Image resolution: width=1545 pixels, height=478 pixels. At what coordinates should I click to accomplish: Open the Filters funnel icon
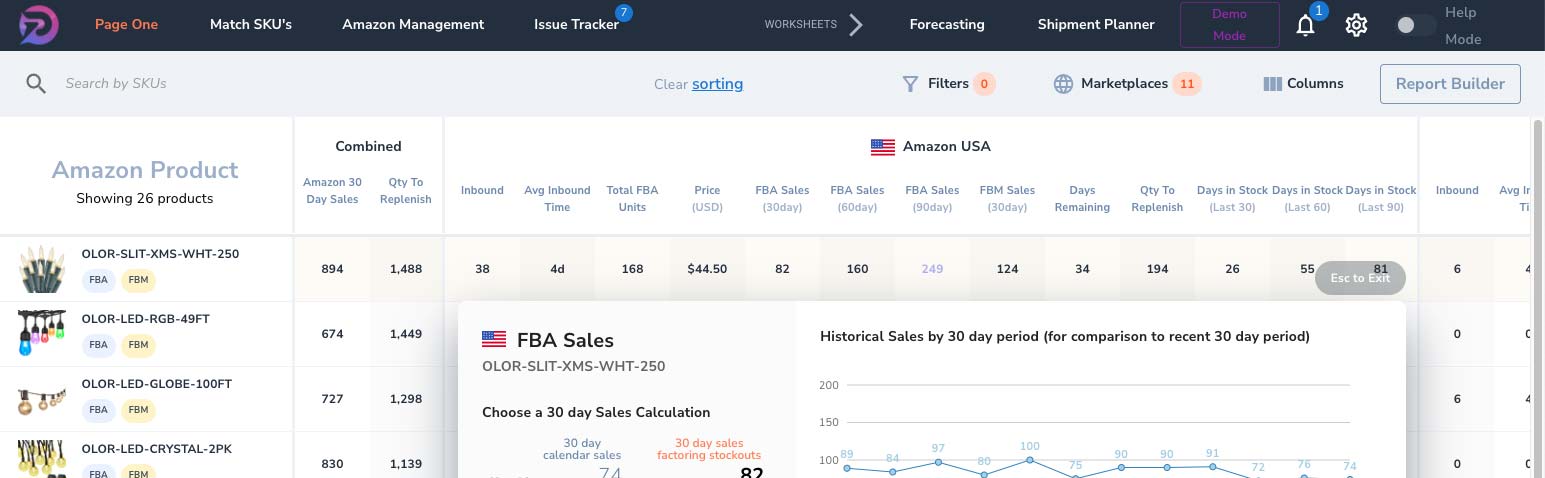click(910, 84)
